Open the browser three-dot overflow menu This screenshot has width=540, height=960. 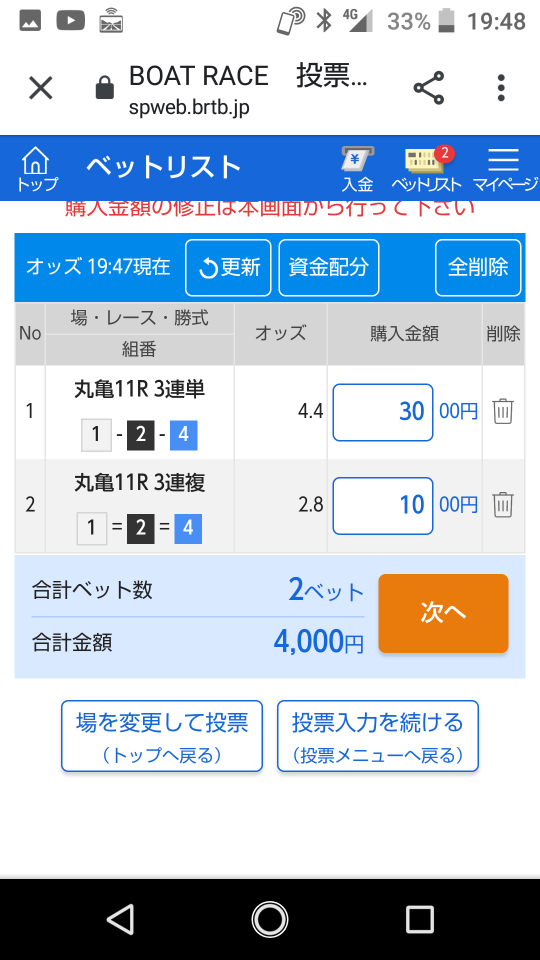point(501,88)
